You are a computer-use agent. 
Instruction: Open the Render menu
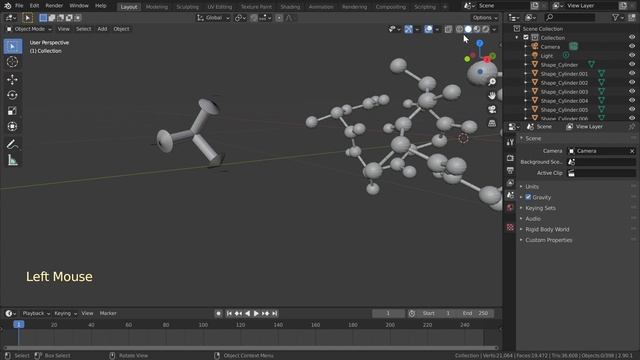point(54,6)
